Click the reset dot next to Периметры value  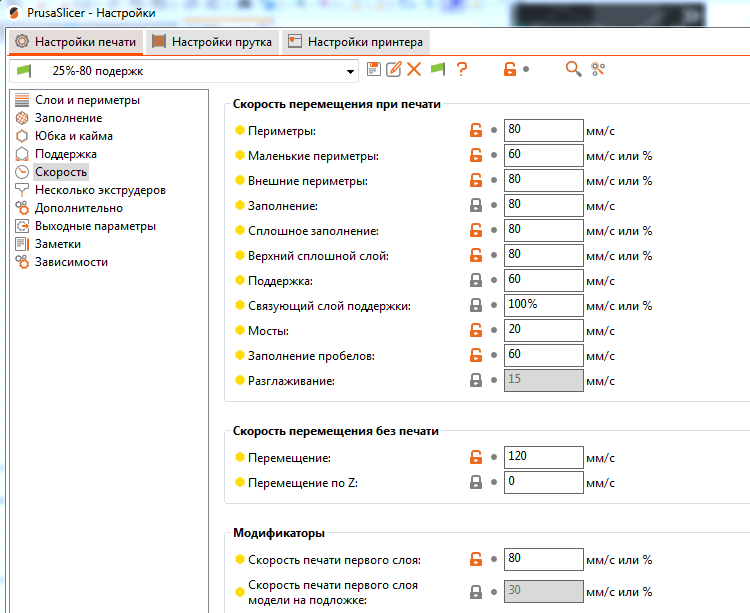click(x=494, y=130)
